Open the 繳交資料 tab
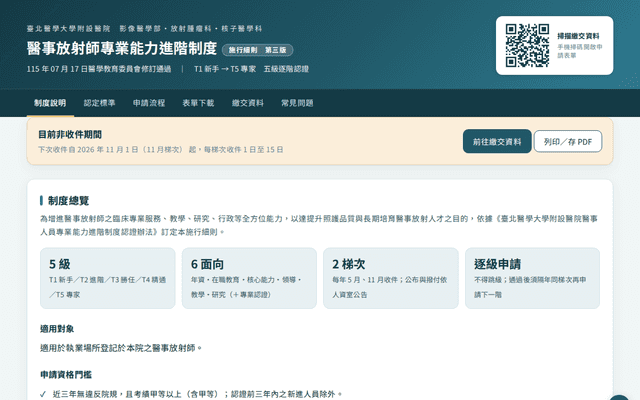This screenshot has height=400, width=640. click(247, 103)
